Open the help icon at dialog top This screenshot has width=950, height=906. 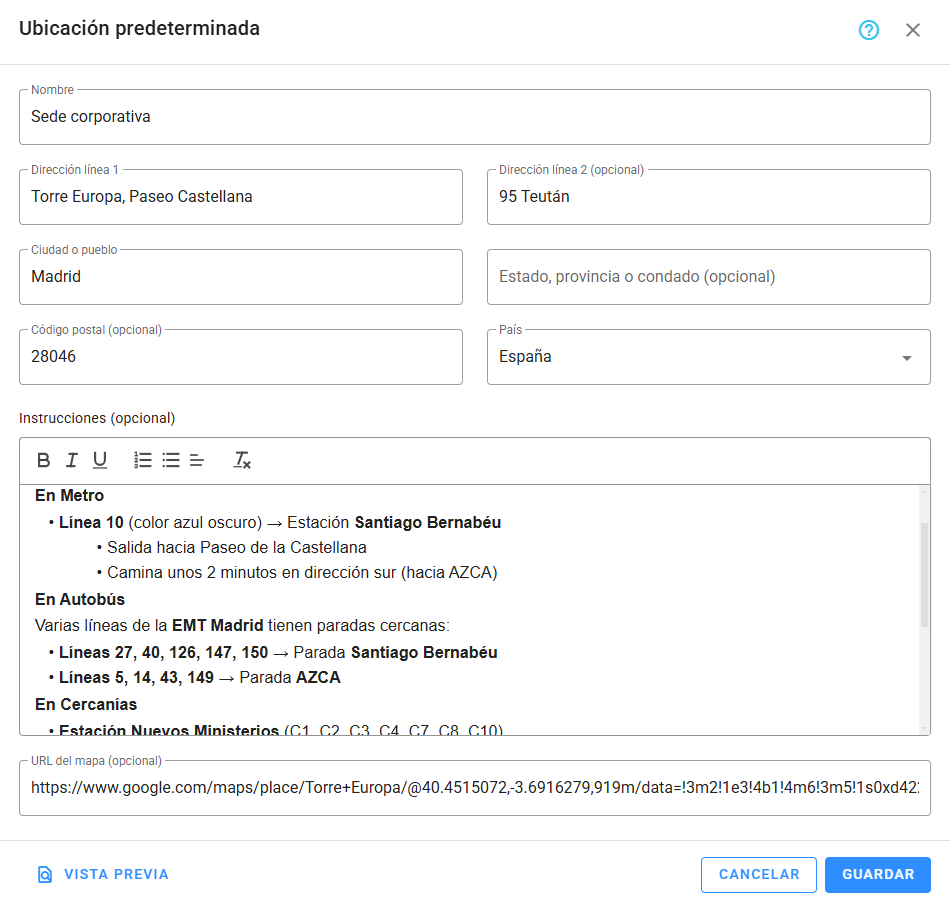[868, 30]
